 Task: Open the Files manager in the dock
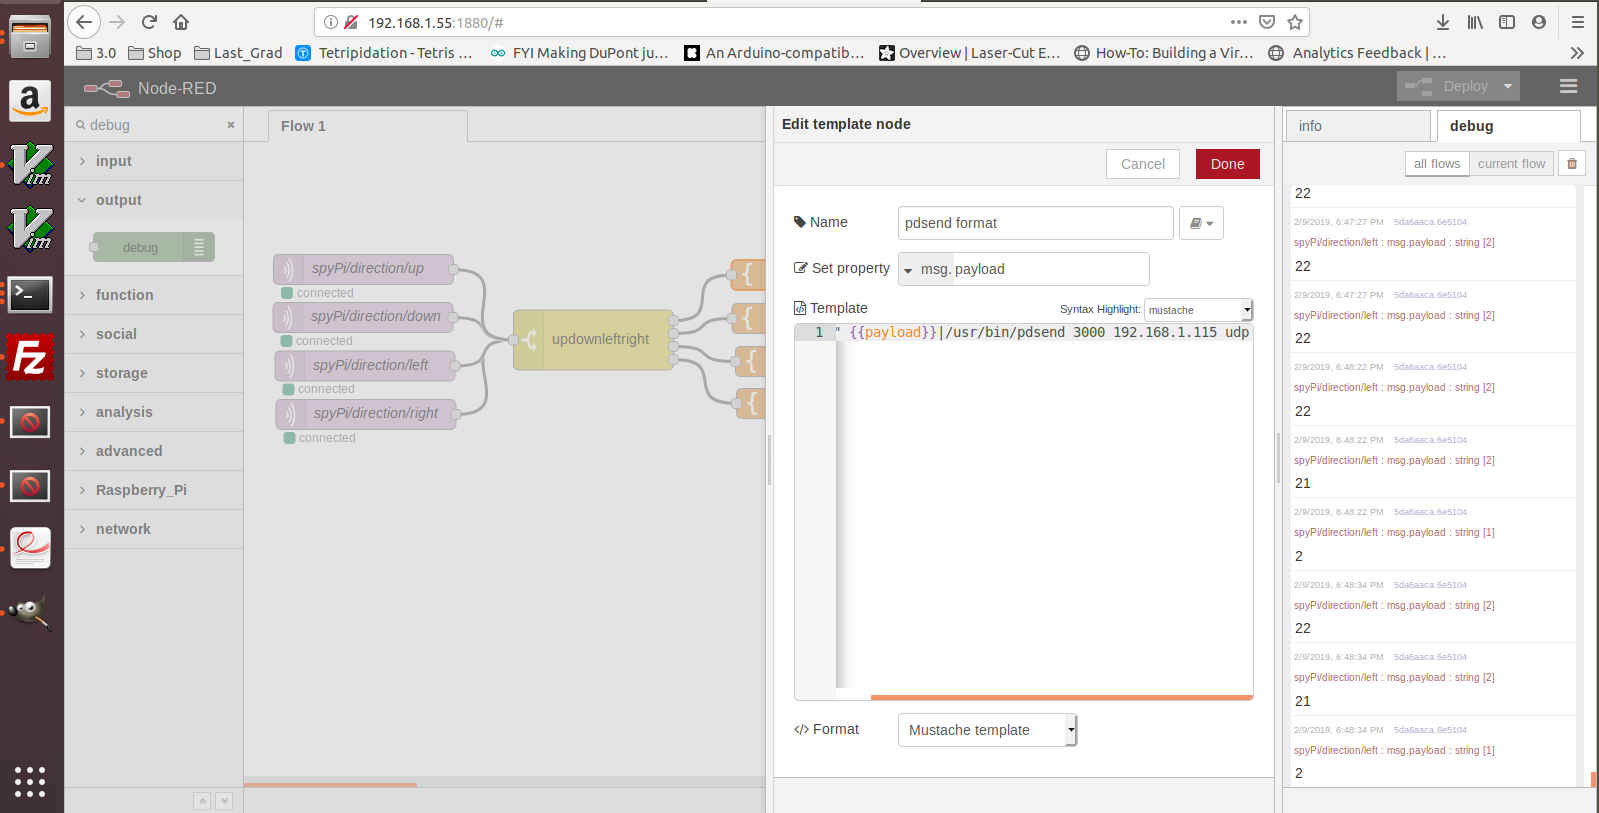tap(30, 38)
